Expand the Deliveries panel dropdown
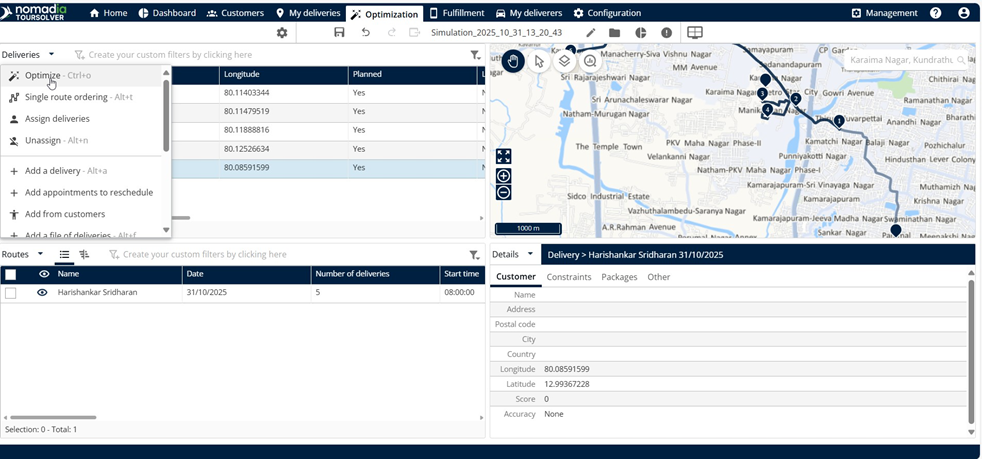Viewport: 982px width, 459px height. (x=51, y=54)
